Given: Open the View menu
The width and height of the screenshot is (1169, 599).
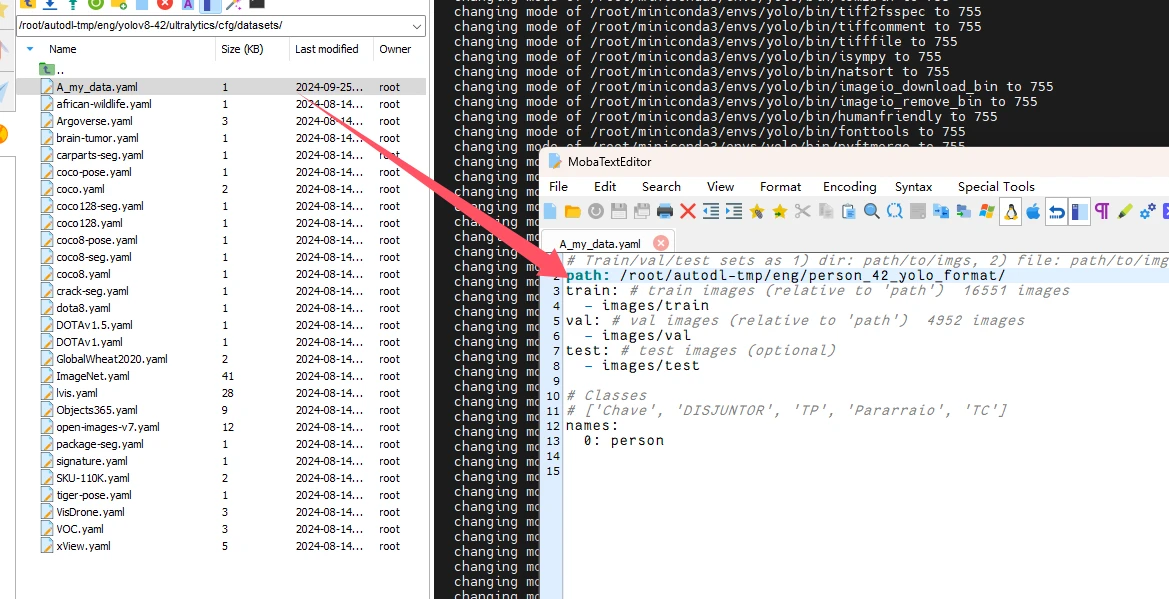Looking at the screenshot, I should pos(720,186).
